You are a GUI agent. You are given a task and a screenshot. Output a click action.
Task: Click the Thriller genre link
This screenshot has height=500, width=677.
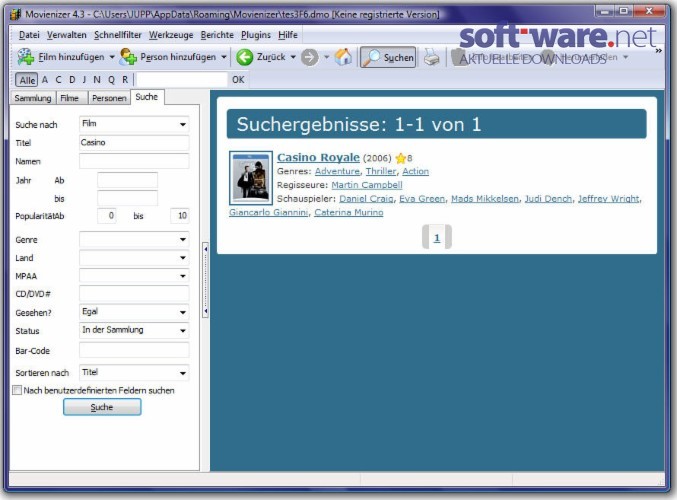[x=381, y=171]
